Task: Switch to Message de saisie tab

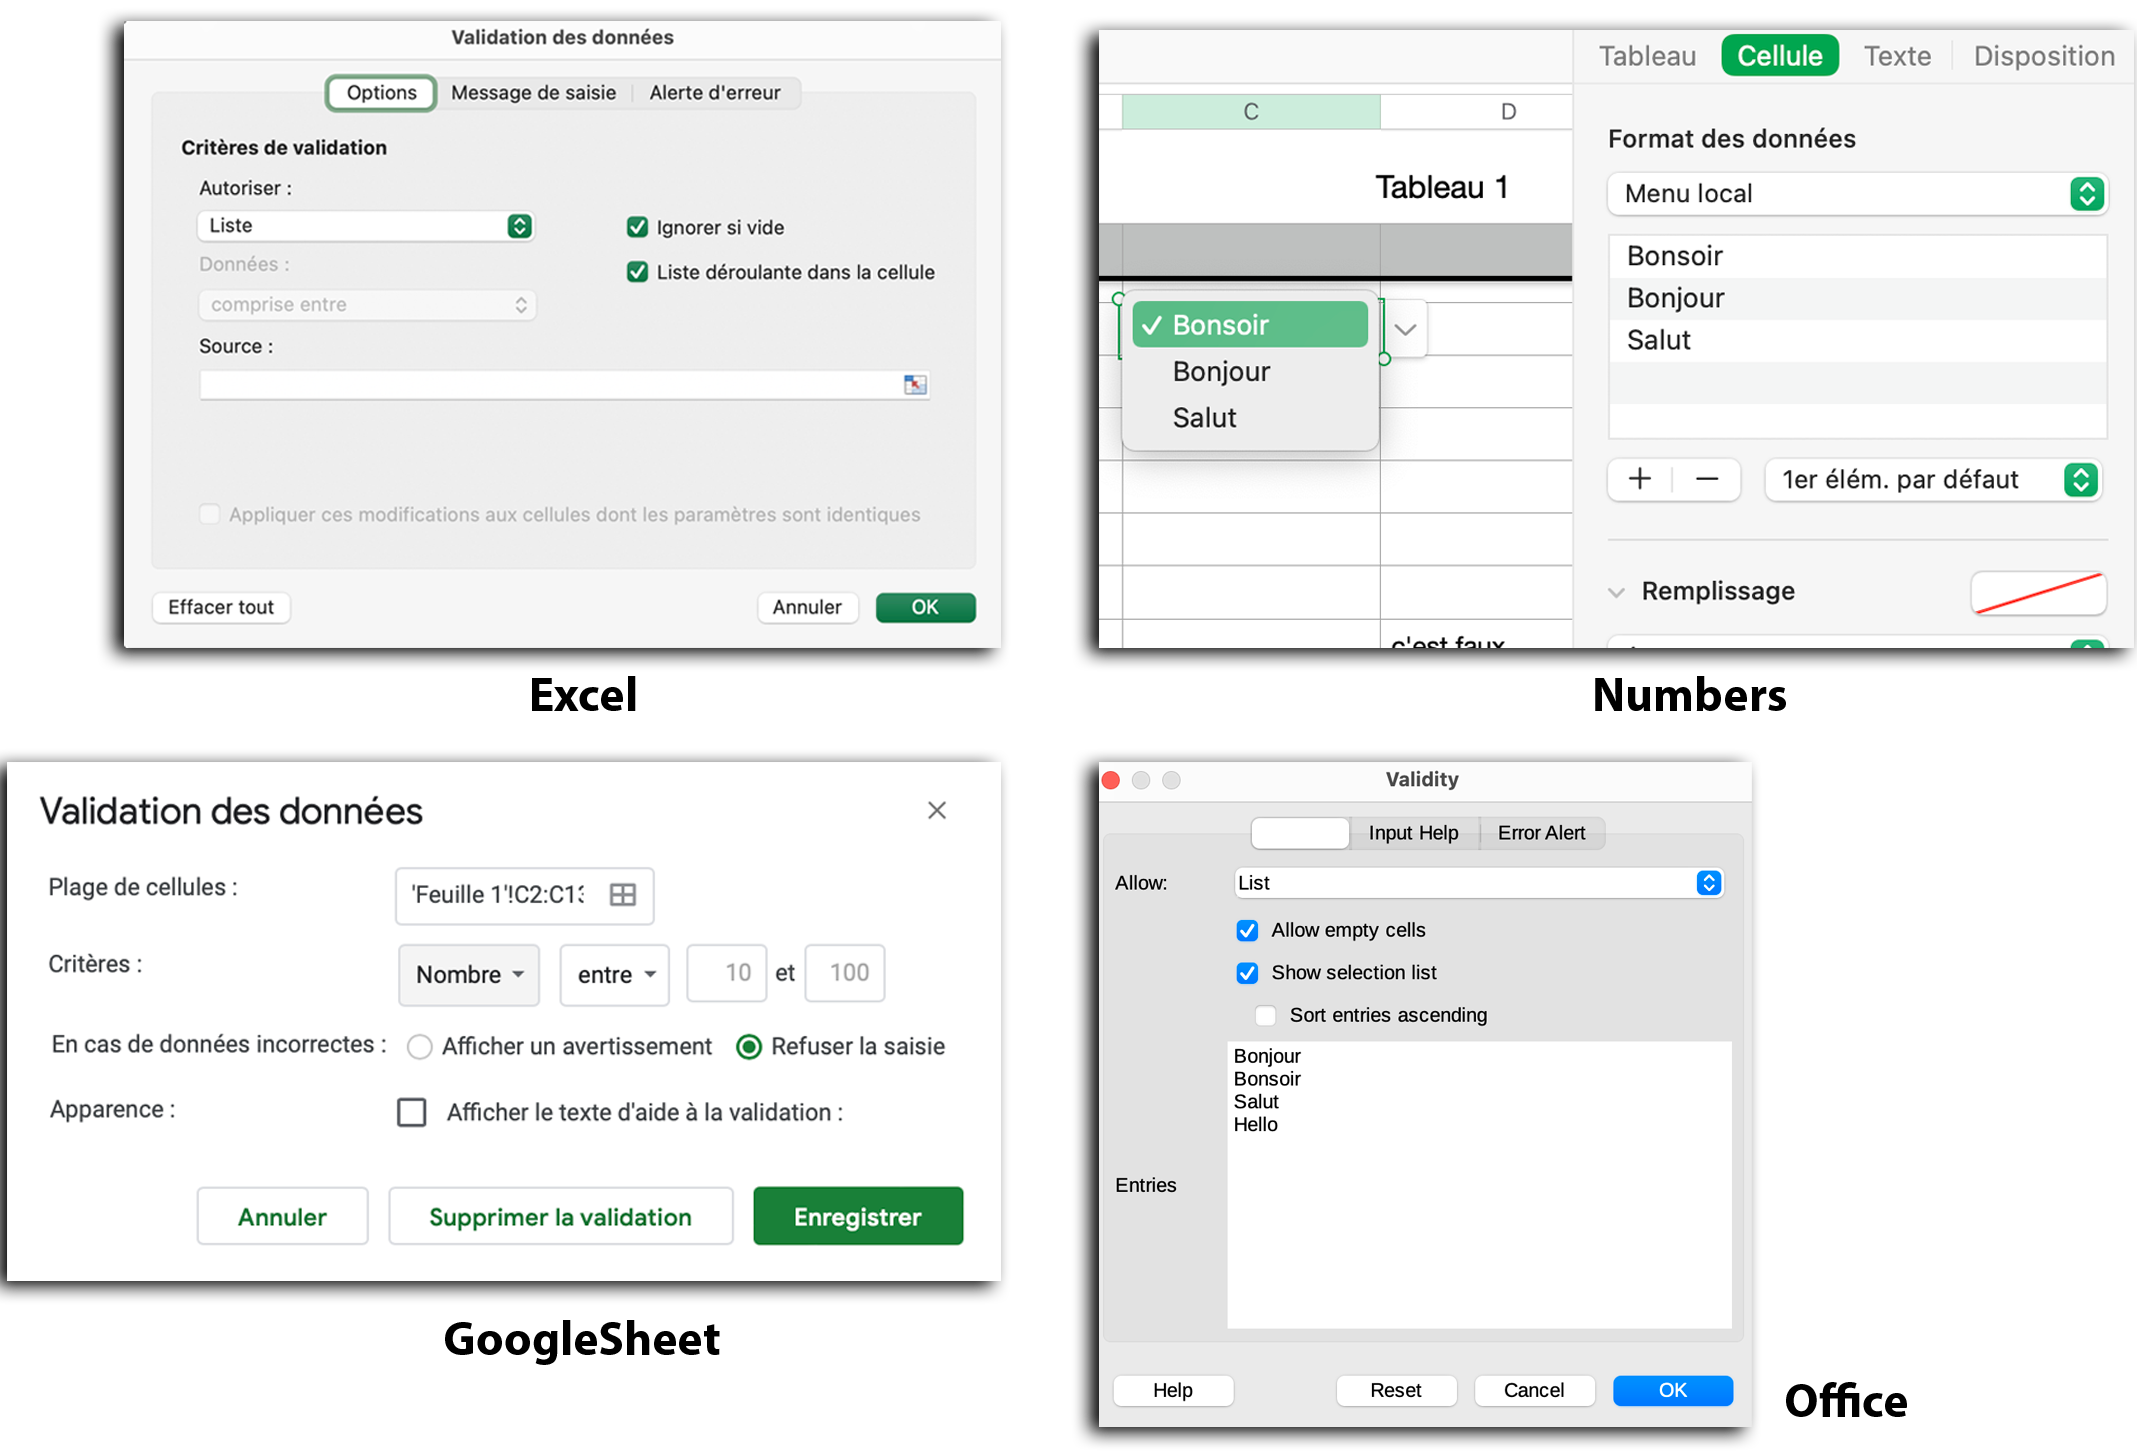Action: (533, 93)
